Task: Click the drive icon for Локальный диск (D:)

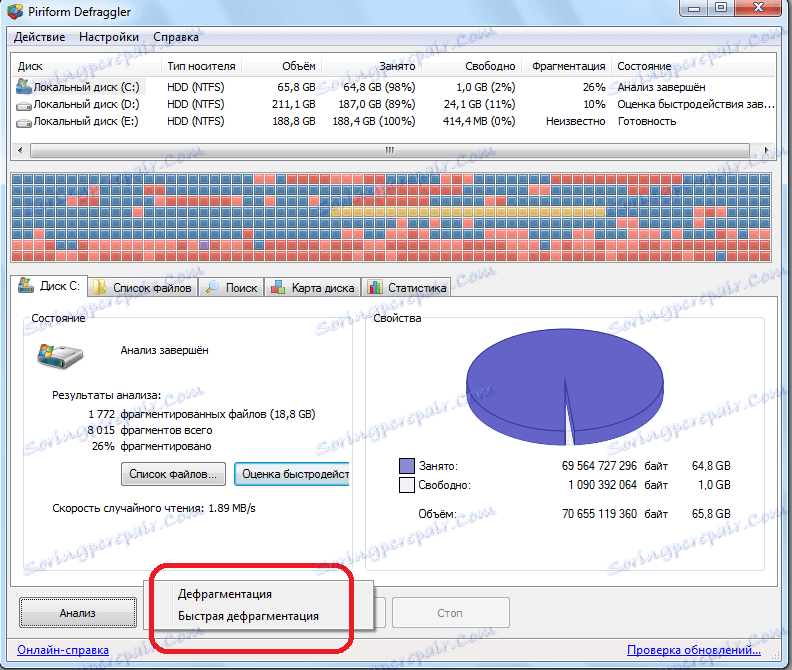Action: pos(24,106)
